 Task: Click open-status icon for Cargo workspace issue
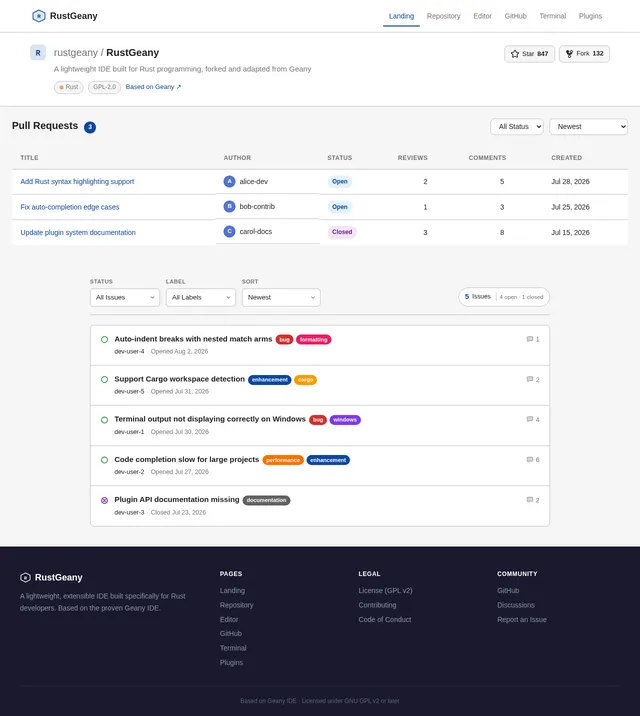coord(105,379)
